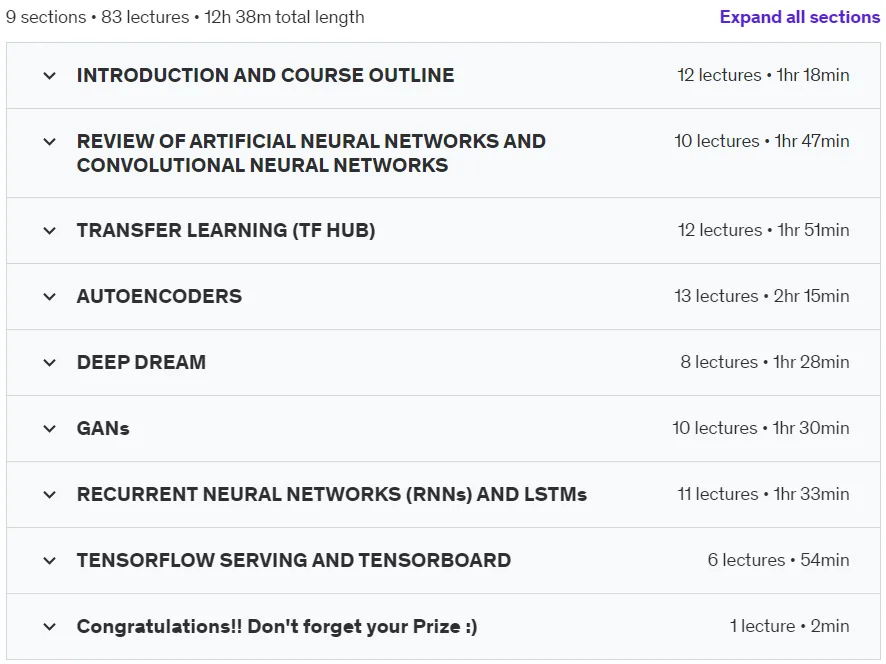Expand the Review of Artificial Neural Networks chevron
The image size is (886, 664).
50,141
